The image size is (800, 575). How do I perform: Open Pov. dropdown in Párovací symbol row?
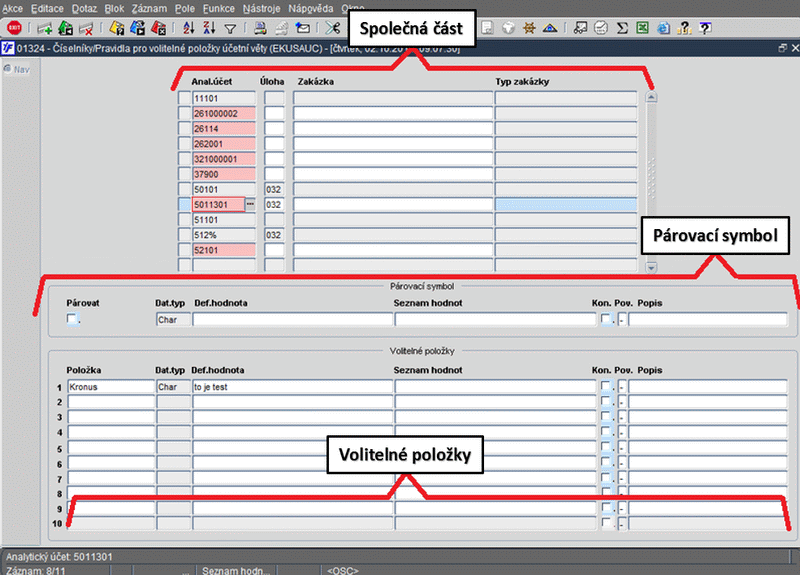(622, 320)
